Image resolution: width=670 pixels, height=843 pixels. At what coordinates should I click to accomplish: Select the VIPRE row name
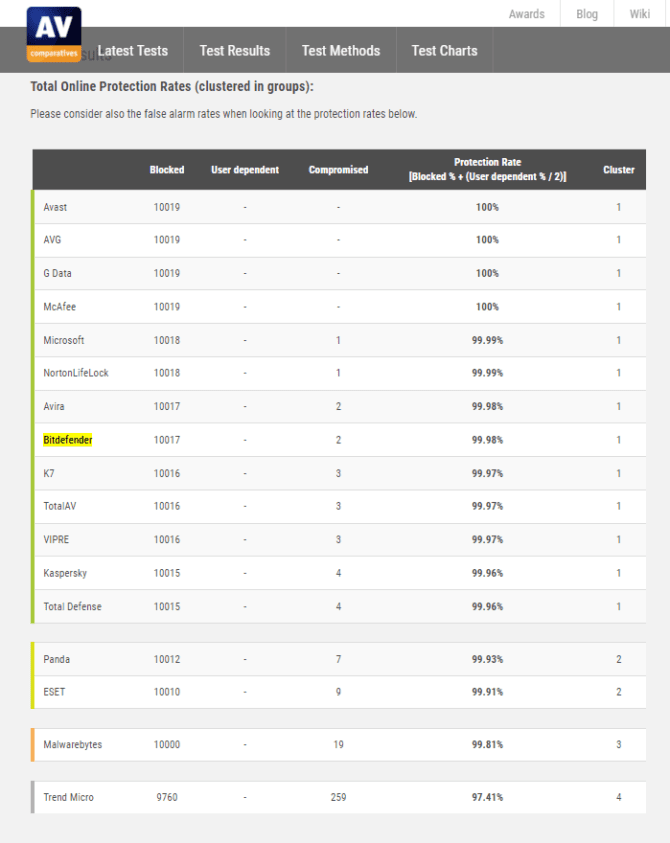coord(56,540)
